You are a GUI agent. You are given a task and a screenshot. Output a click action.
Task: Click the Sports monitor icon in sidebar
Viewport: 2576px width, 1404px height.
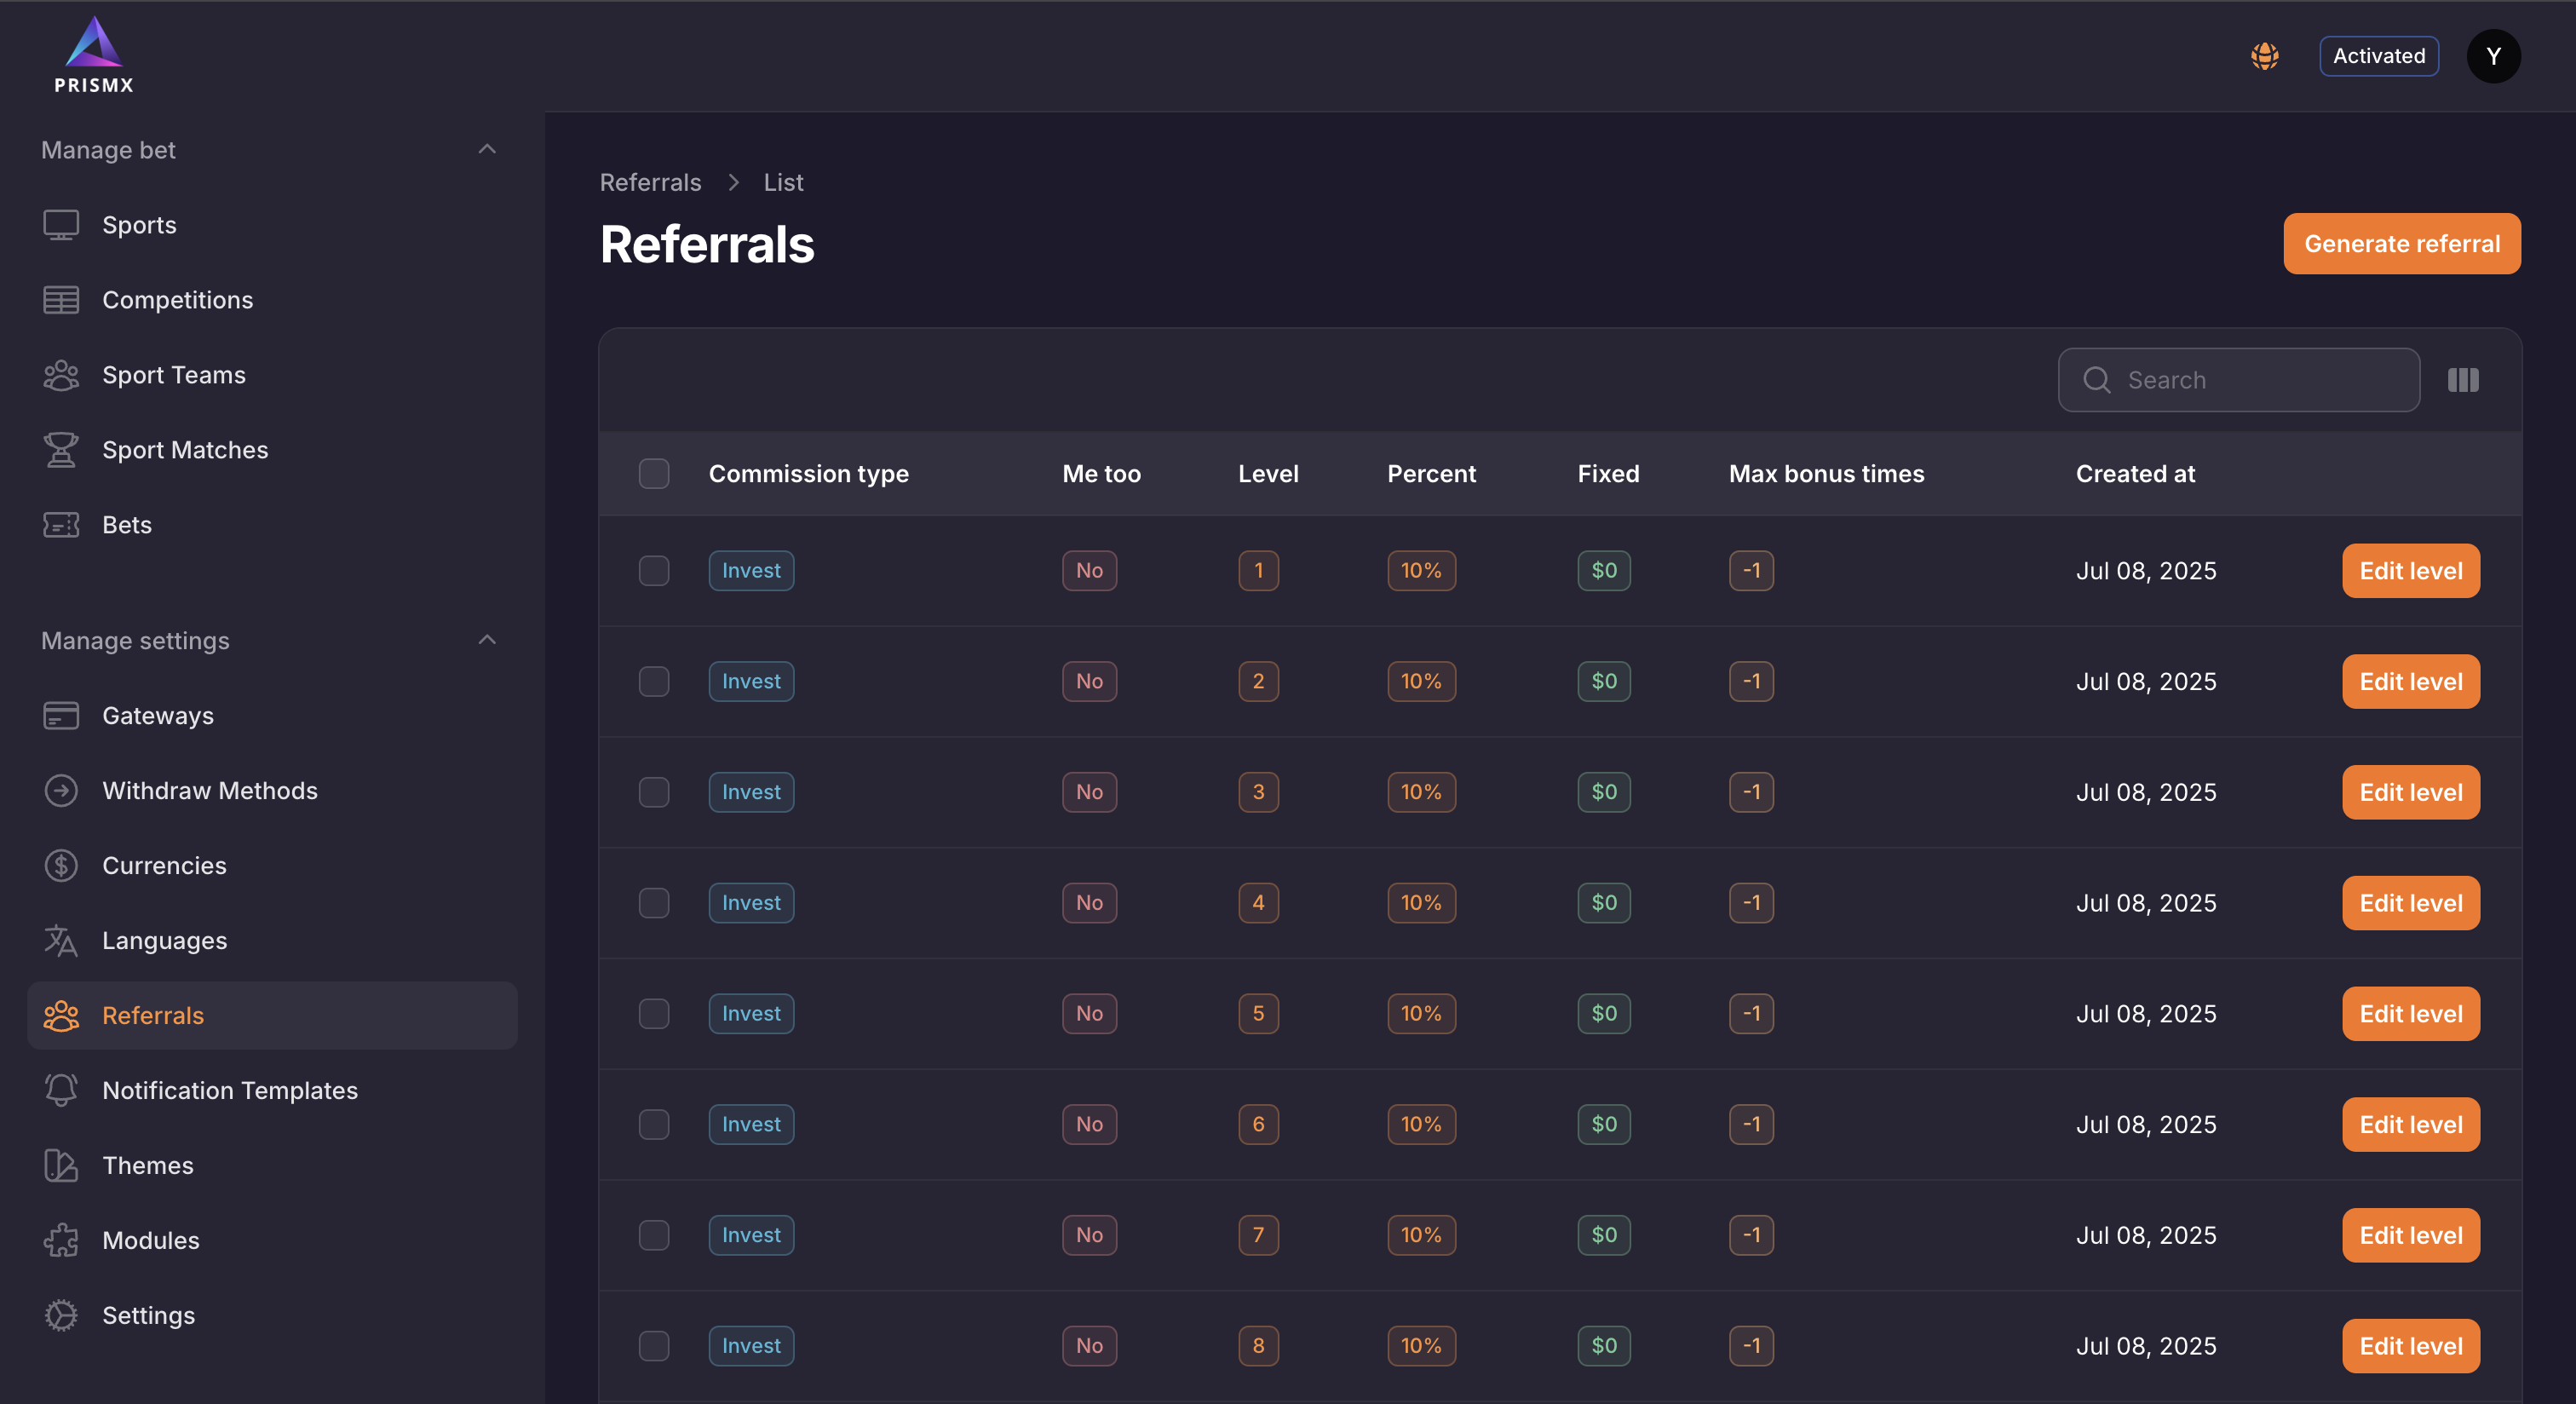61,225
